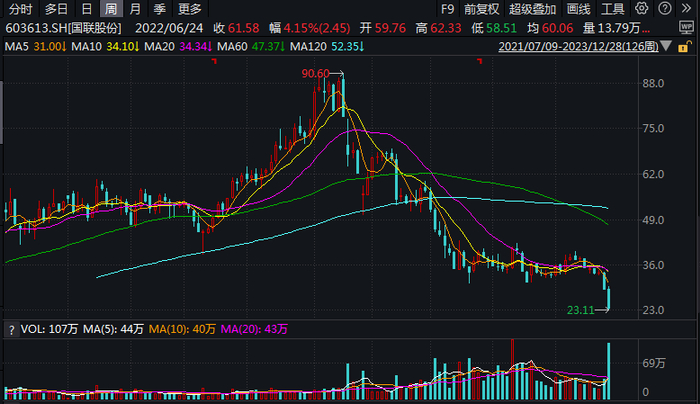
Task: Click the 90.60 high price marker
Action: coord(315,73)
